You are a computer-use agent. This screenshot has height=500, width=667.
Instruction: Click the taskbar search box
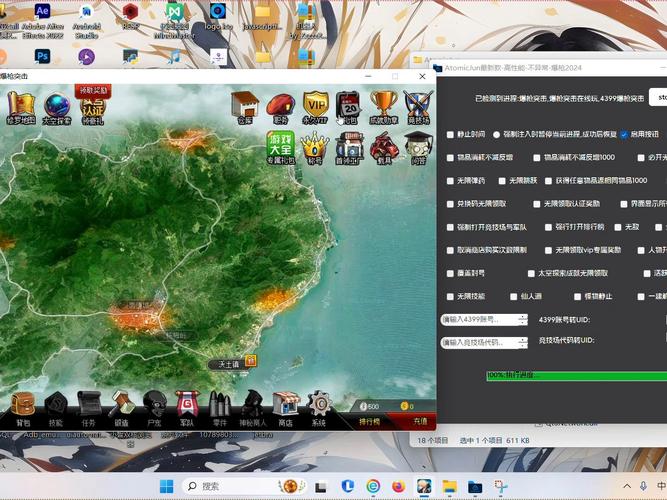click(x=245, y=486)
